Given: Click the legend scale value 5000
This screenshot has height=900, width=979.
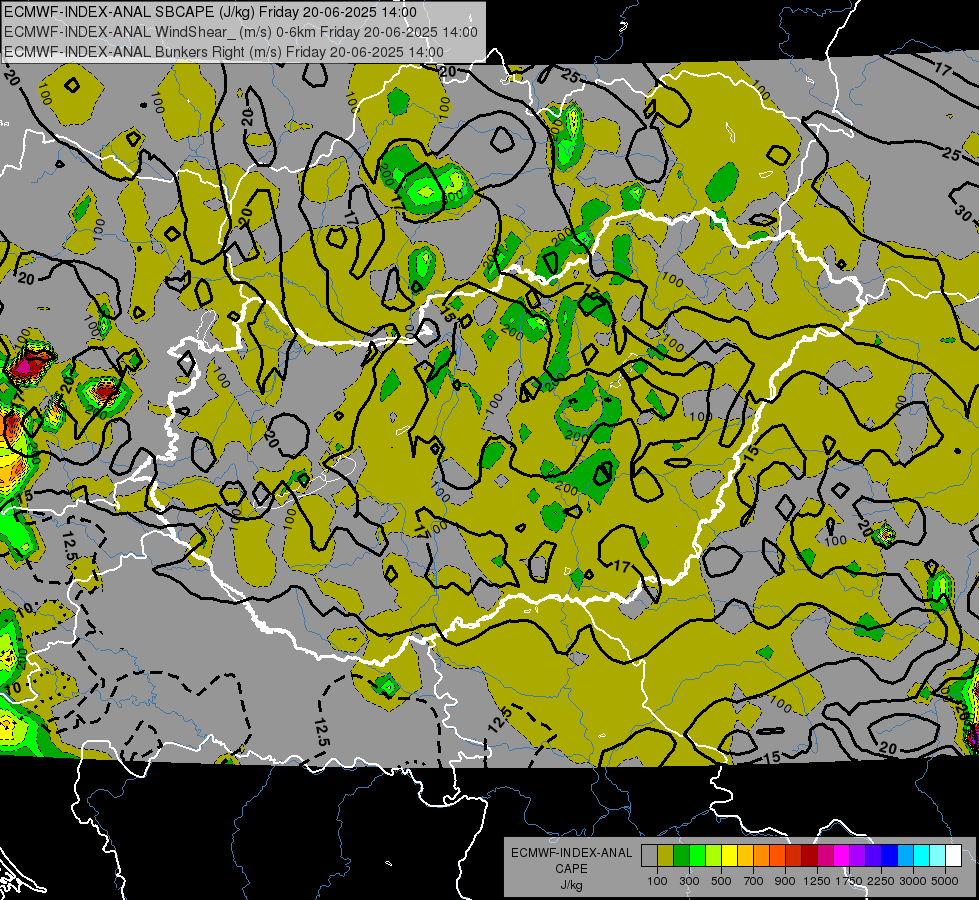Looking at the screenshot, I should (945, 881).
